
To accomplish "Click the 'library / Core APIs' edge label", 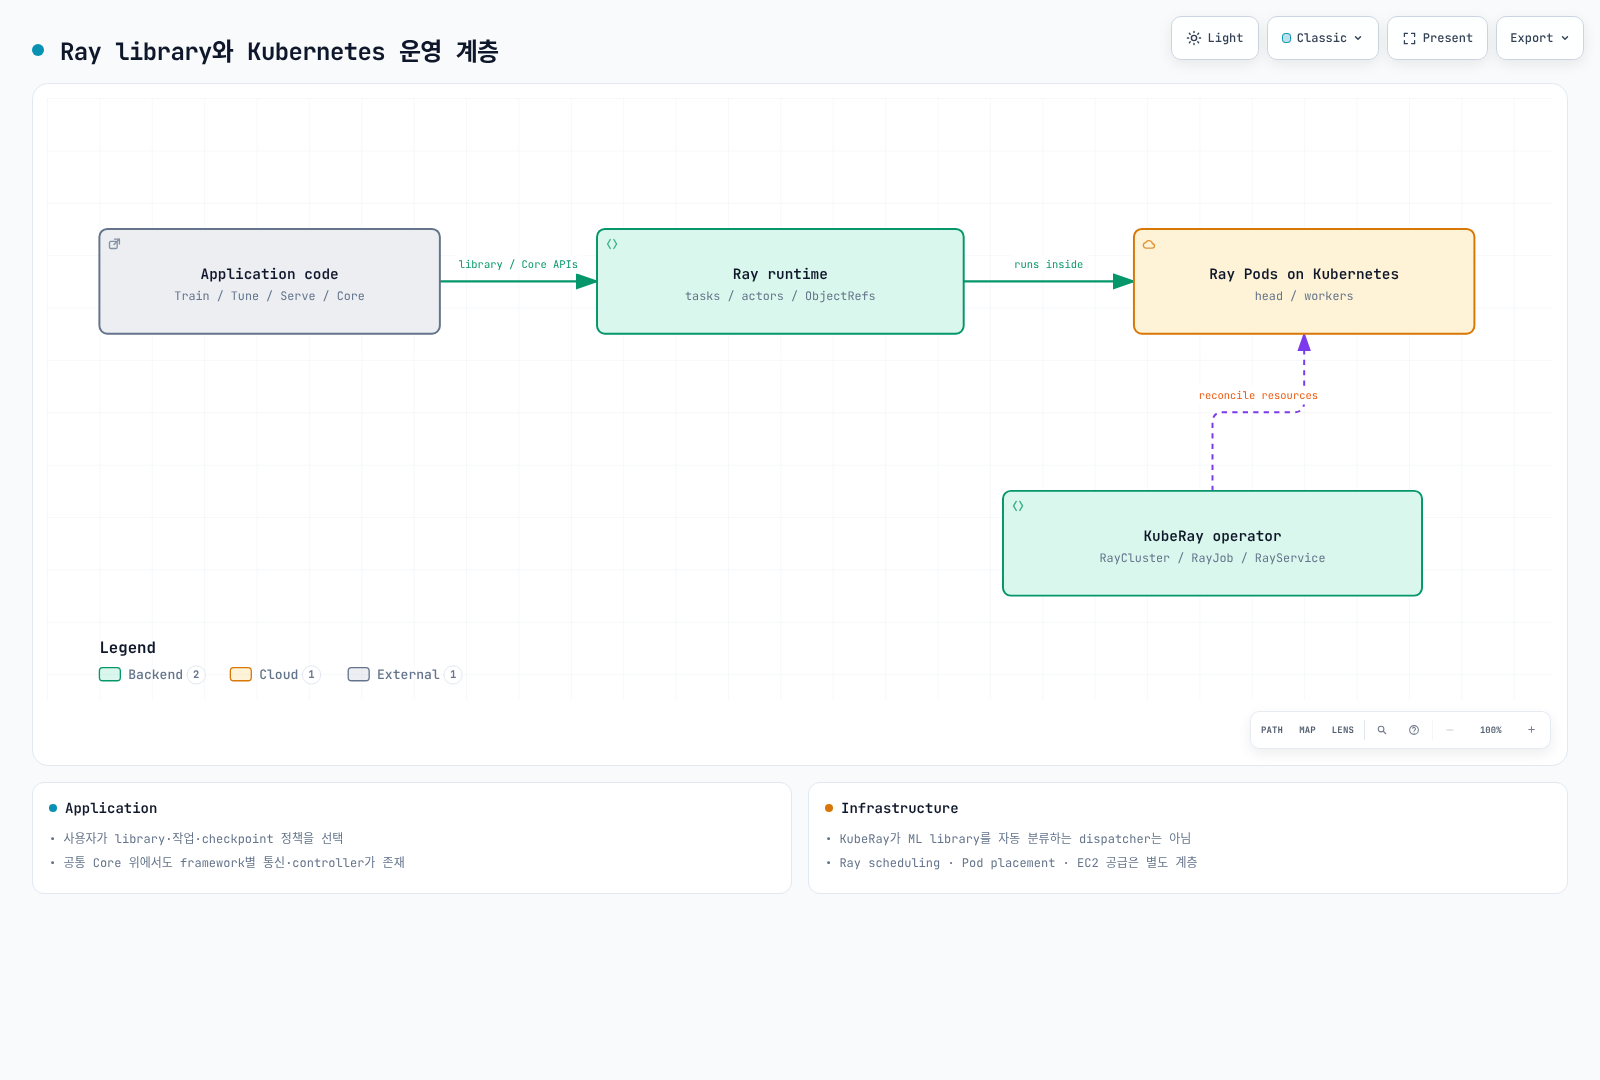I will tap(518, 265).
